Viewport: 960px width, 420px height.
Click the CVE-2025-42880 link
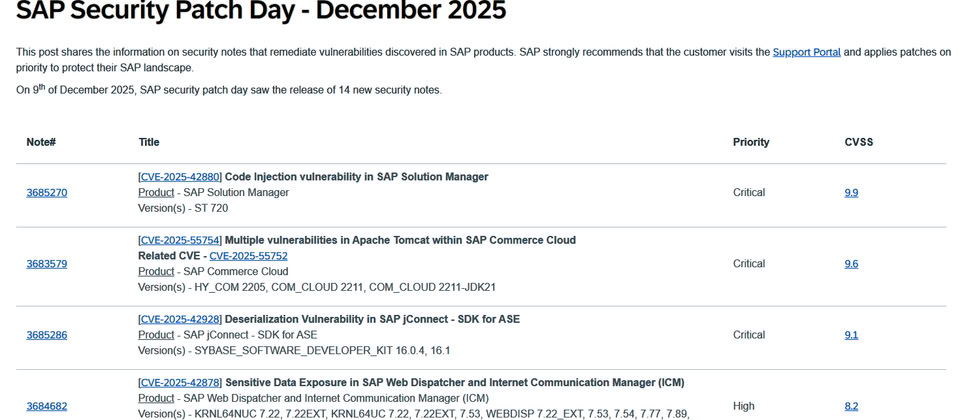click(180, 177)
